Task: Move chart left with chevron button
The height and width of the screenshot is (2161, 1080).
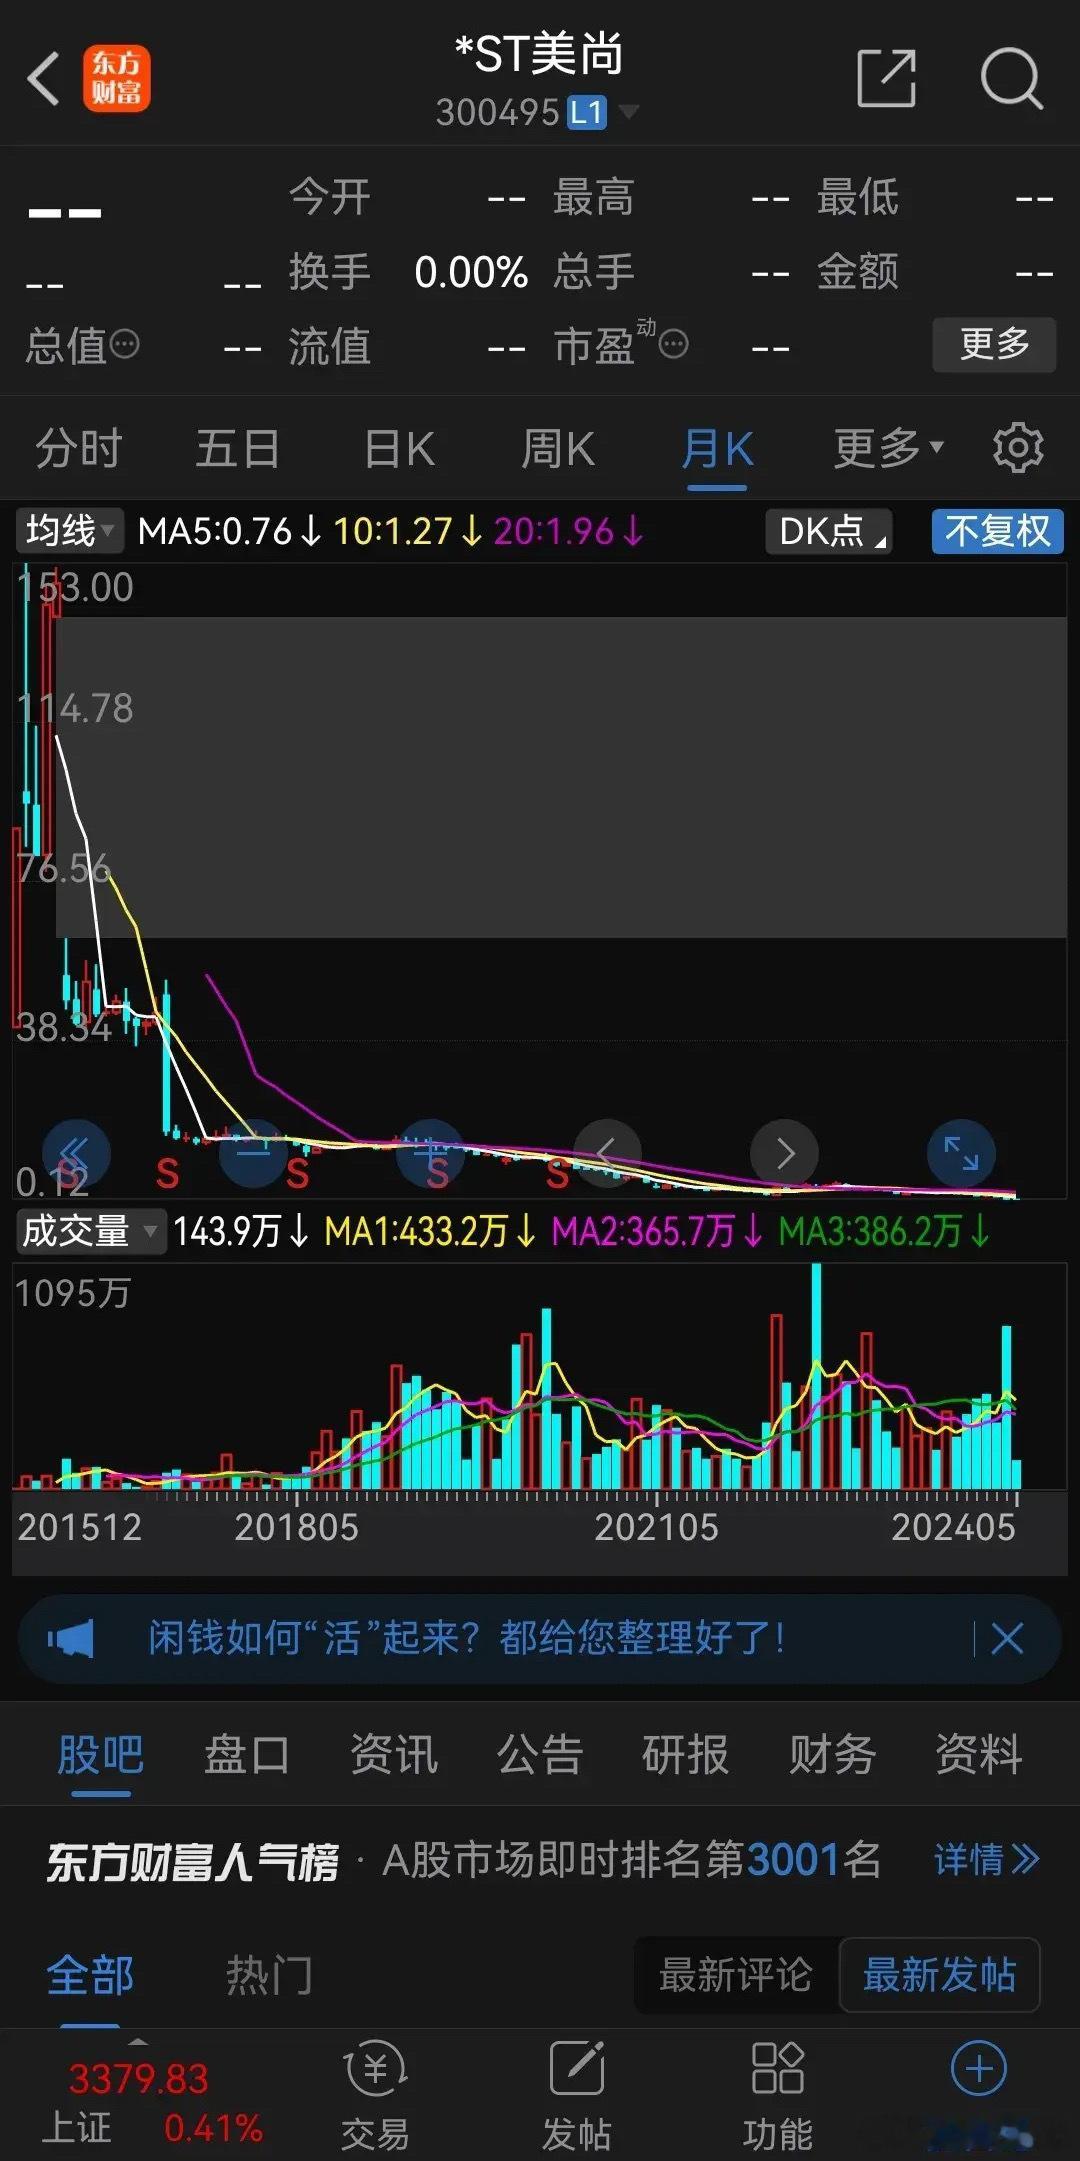Action: [x=607, y=1153]
